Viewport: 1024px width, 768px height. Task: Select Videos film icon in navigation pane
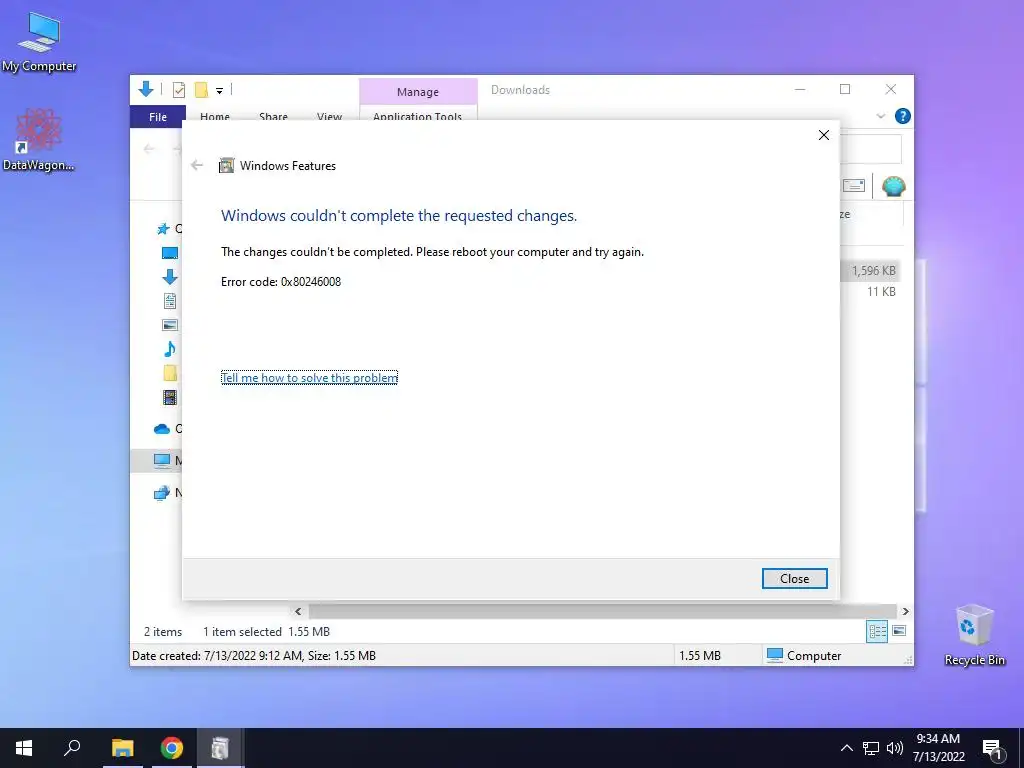pyautogui.click(x=170, y=397)
